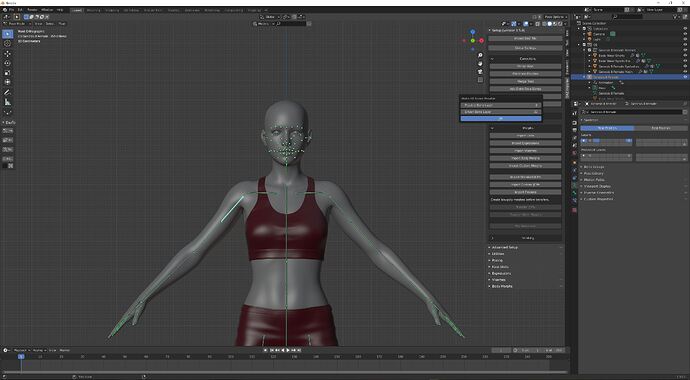The image size is (690, 380).
Task: Open the Object Data armature properties tab
Action: pos(574,186)
